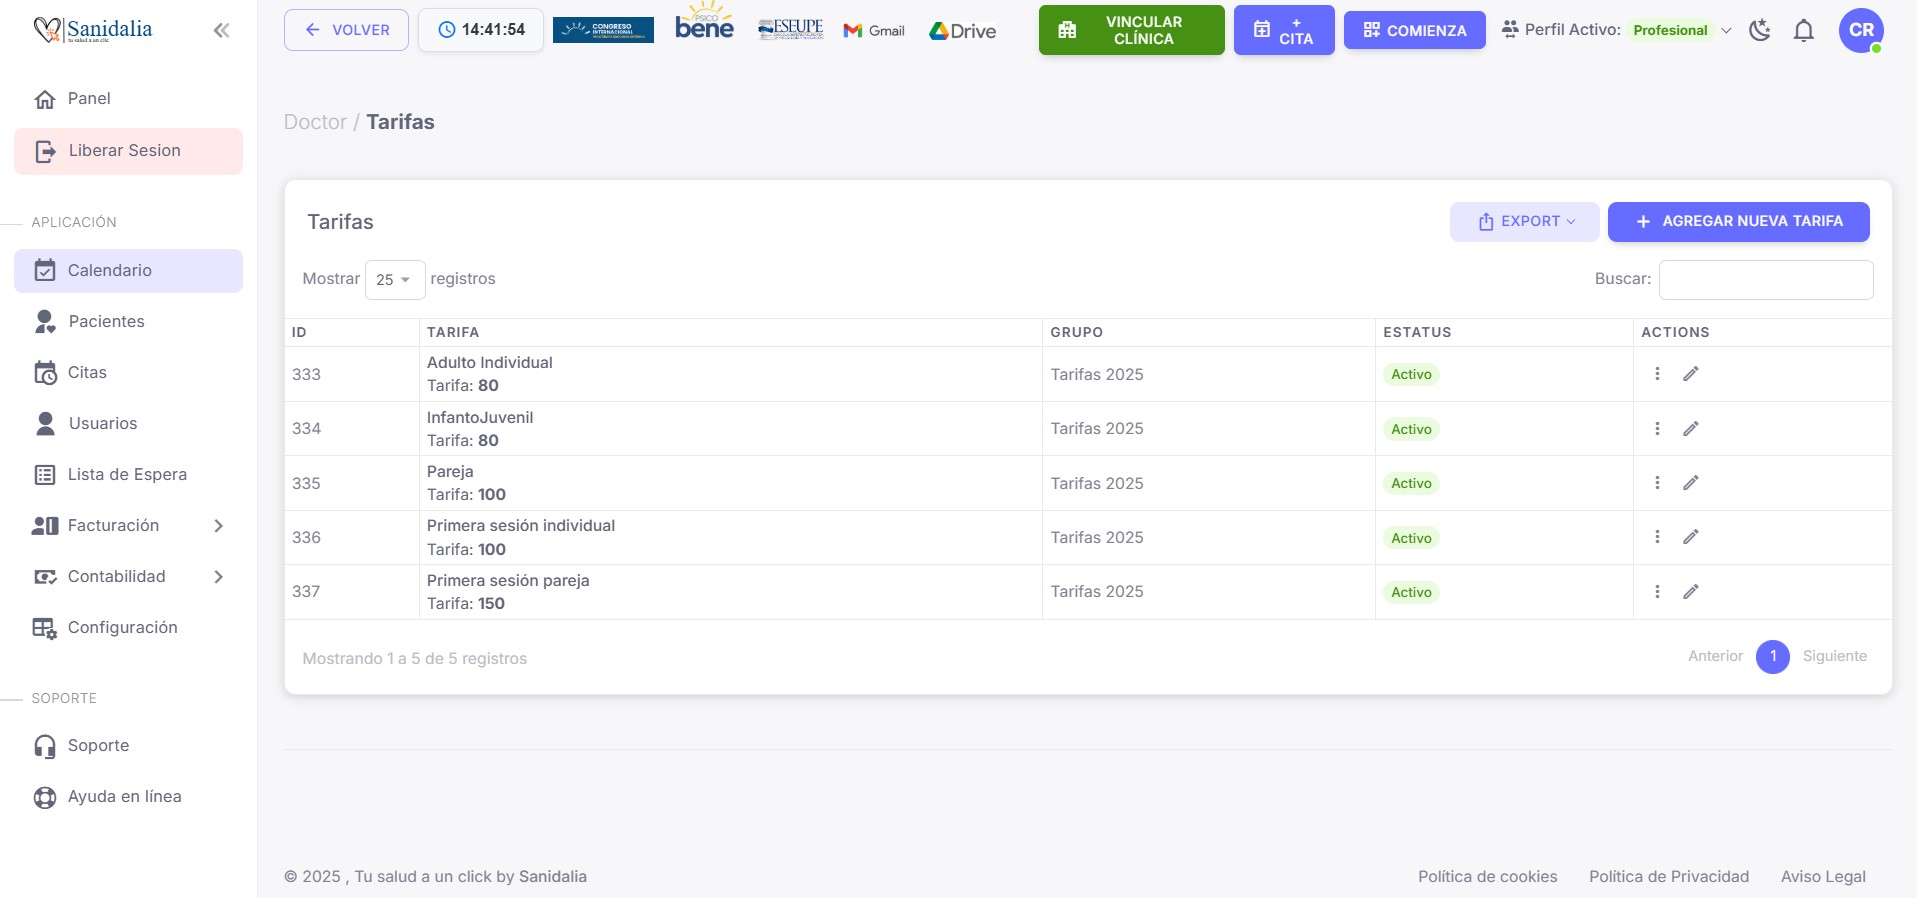This screenshot has width=1917, height=898.
Task: Click the 14:41:54 clock button
Action: tap(481, 30)
